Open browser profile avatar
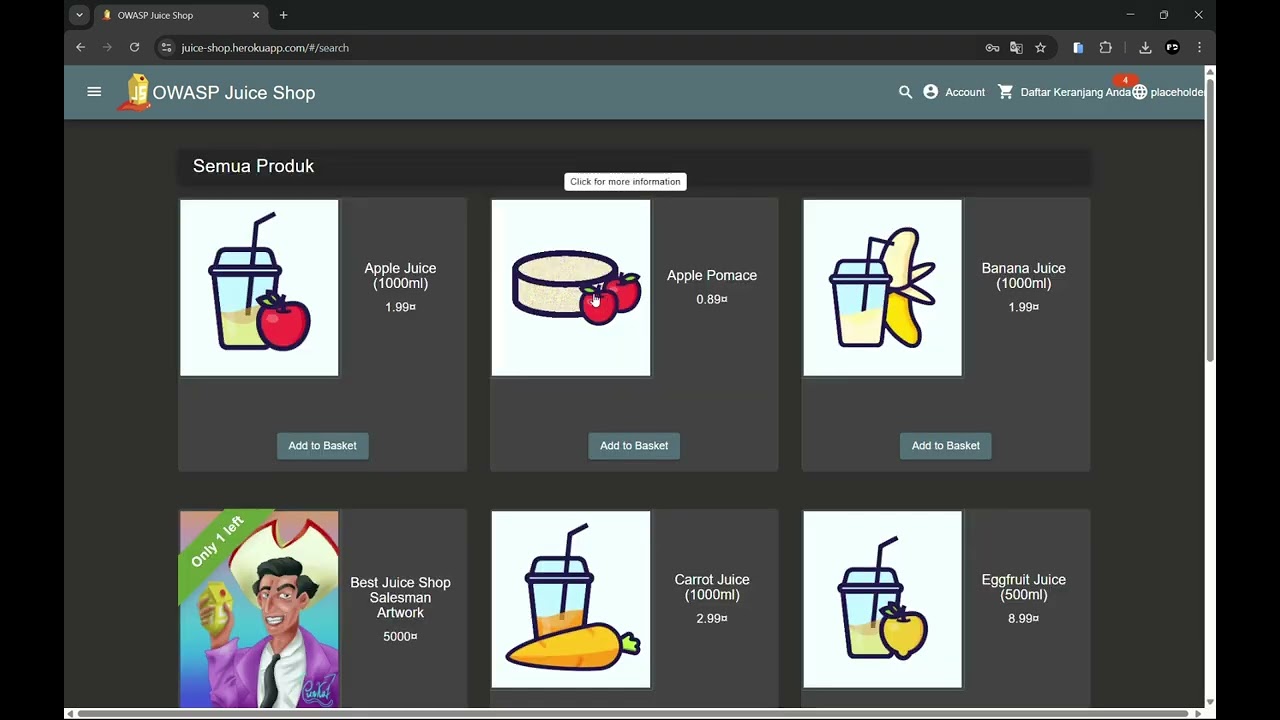This screenshot has width=1280, height=720. [1172, 47]
